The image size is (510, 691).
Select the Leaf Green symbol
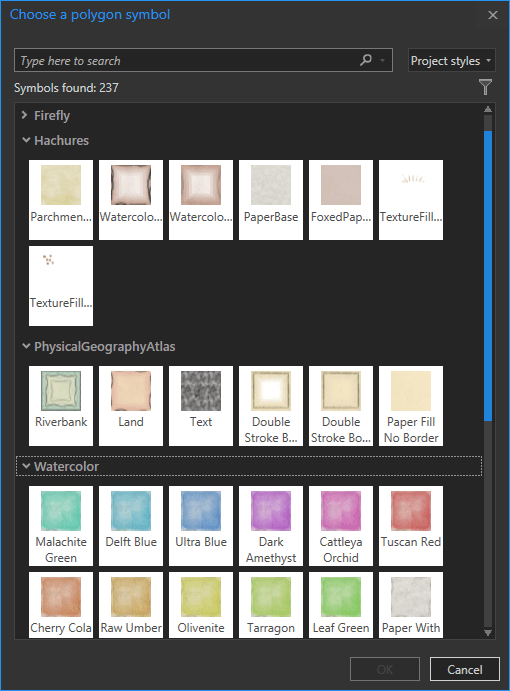341,605
